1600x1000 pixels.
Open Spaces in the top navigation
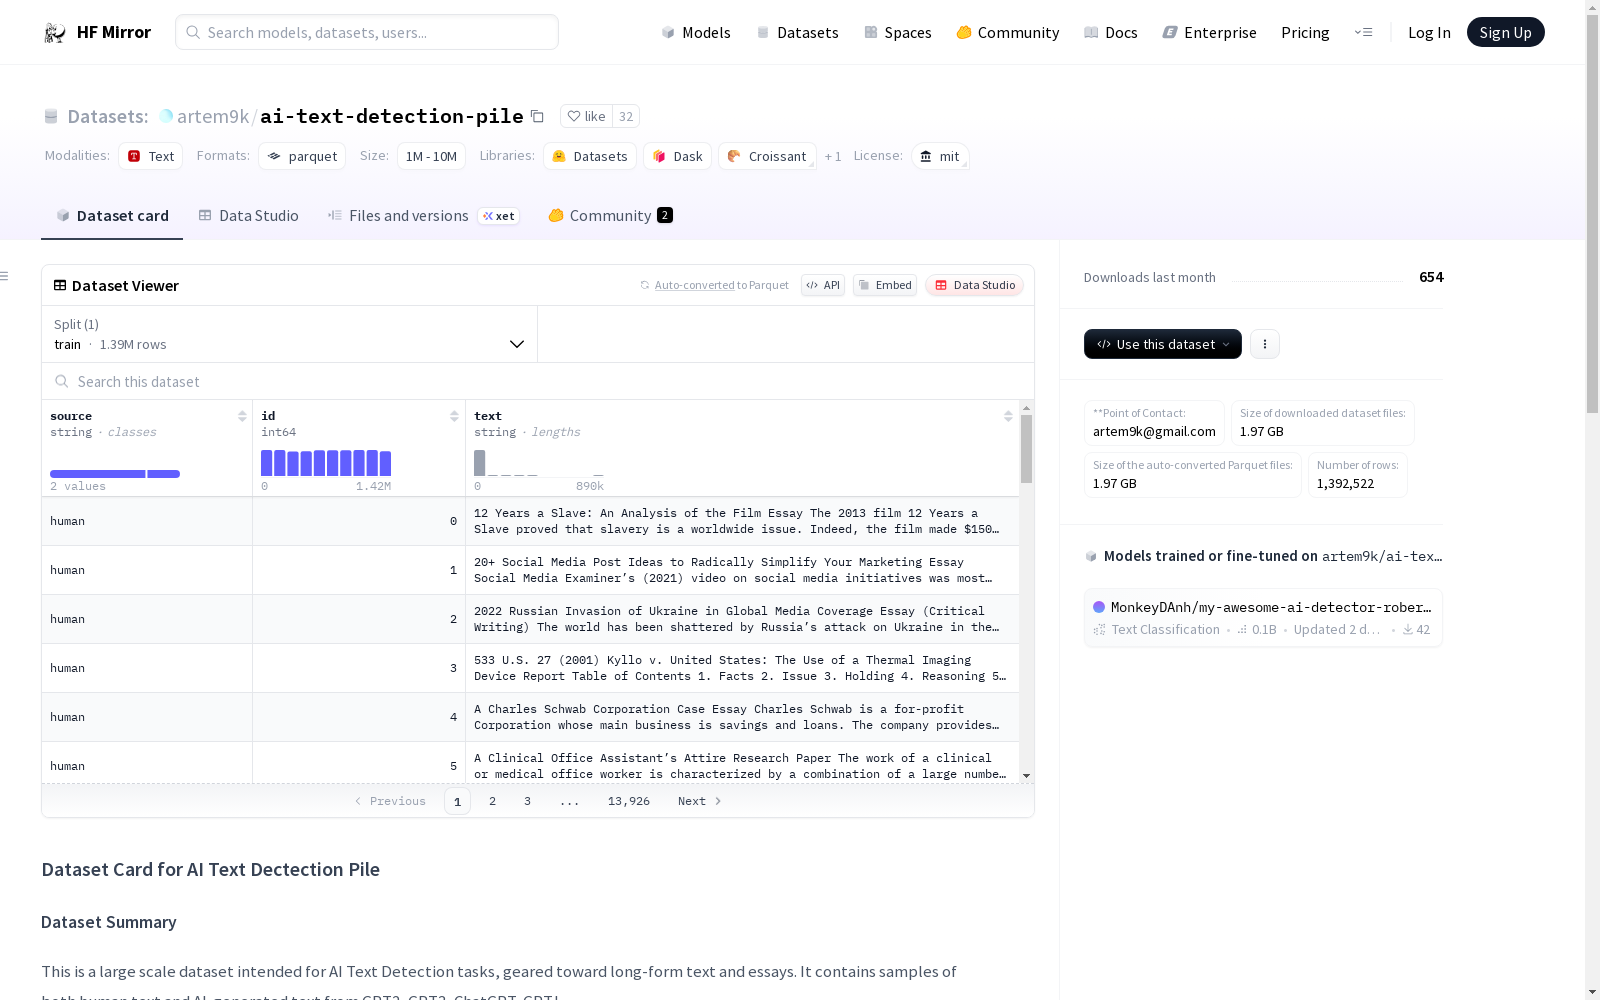coord(898,33)
